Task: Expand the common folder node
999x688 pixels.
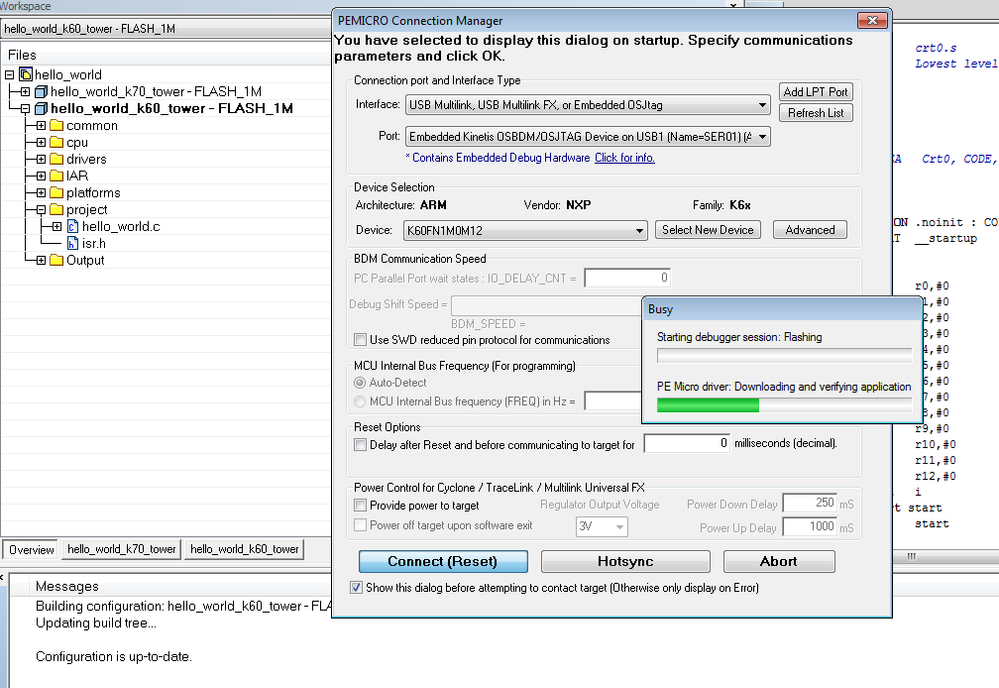Action: point(41,125)
